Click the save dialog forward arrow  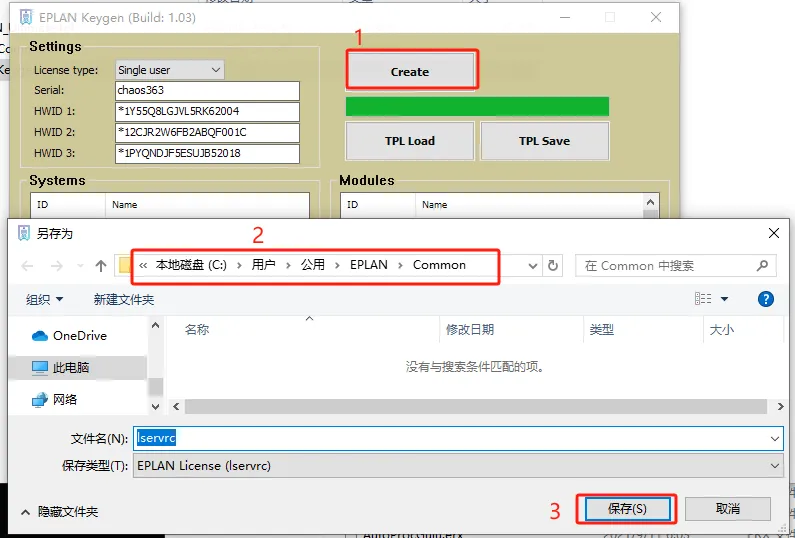point(57,266)
